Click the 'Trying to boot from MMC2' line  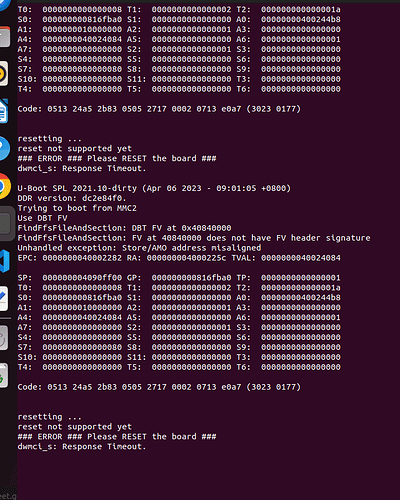click(77, 208)
